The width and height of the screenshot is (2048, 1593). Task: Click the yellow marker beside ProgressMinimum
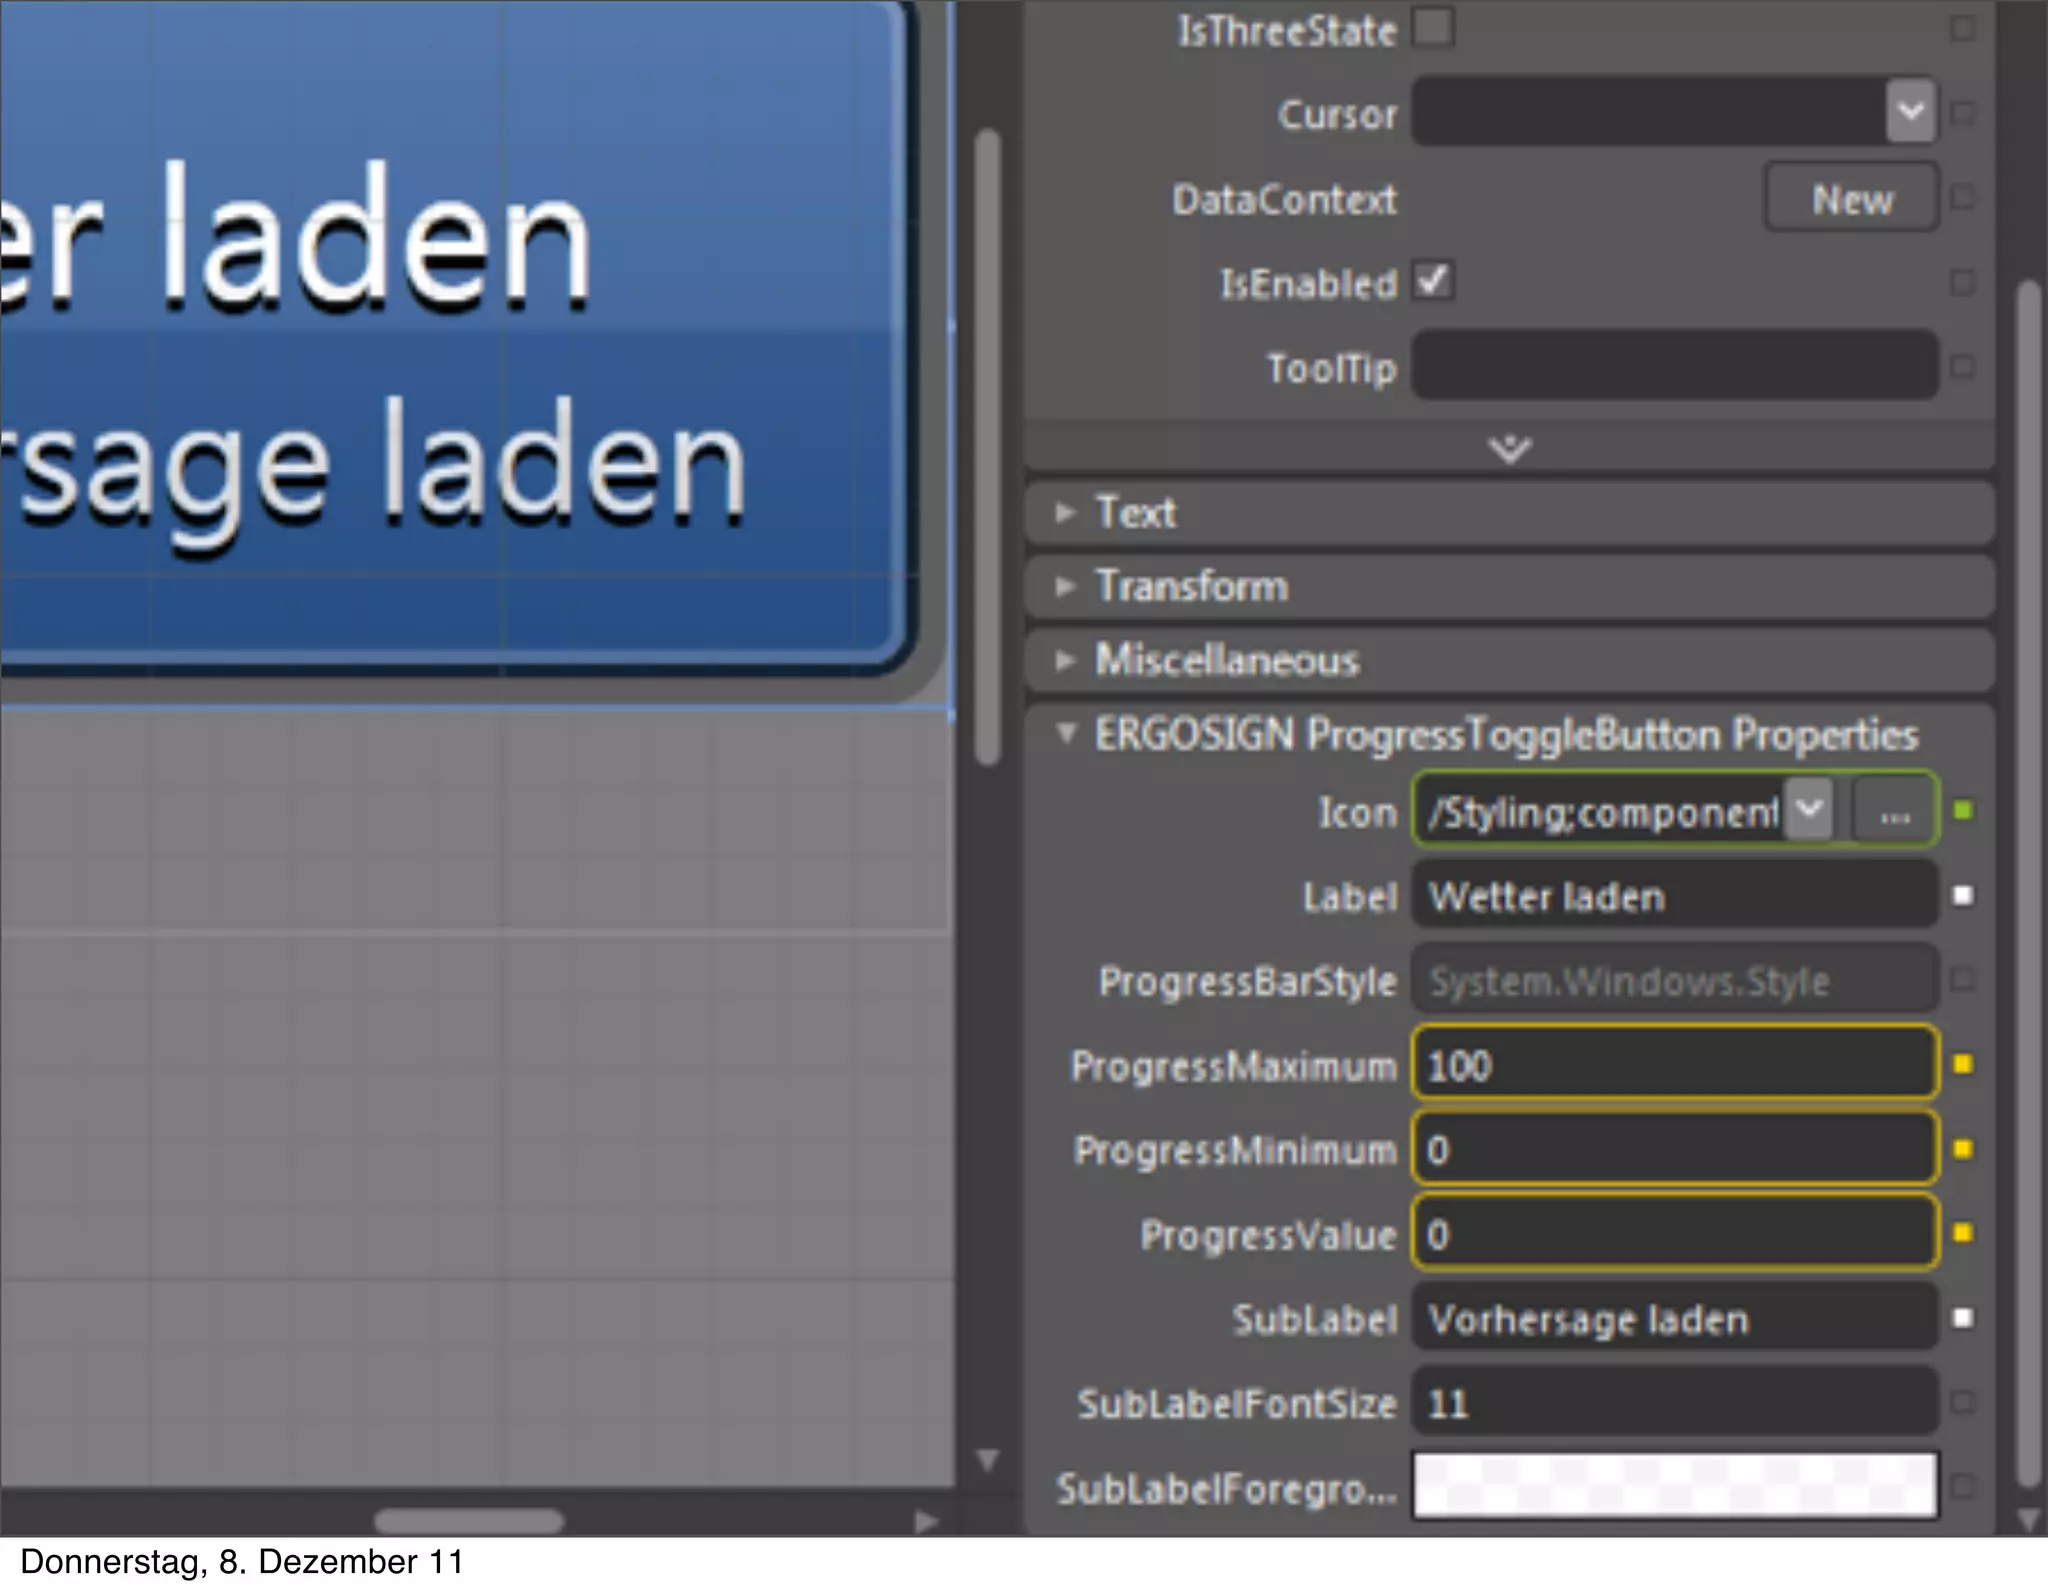1962,1149
